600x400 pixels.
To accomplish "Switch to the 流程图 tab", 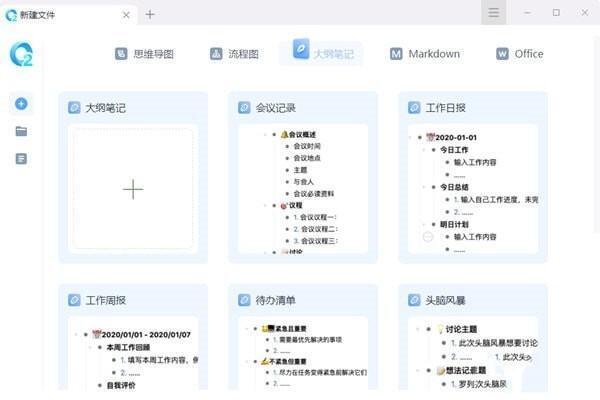I will [x=235, y=54].
